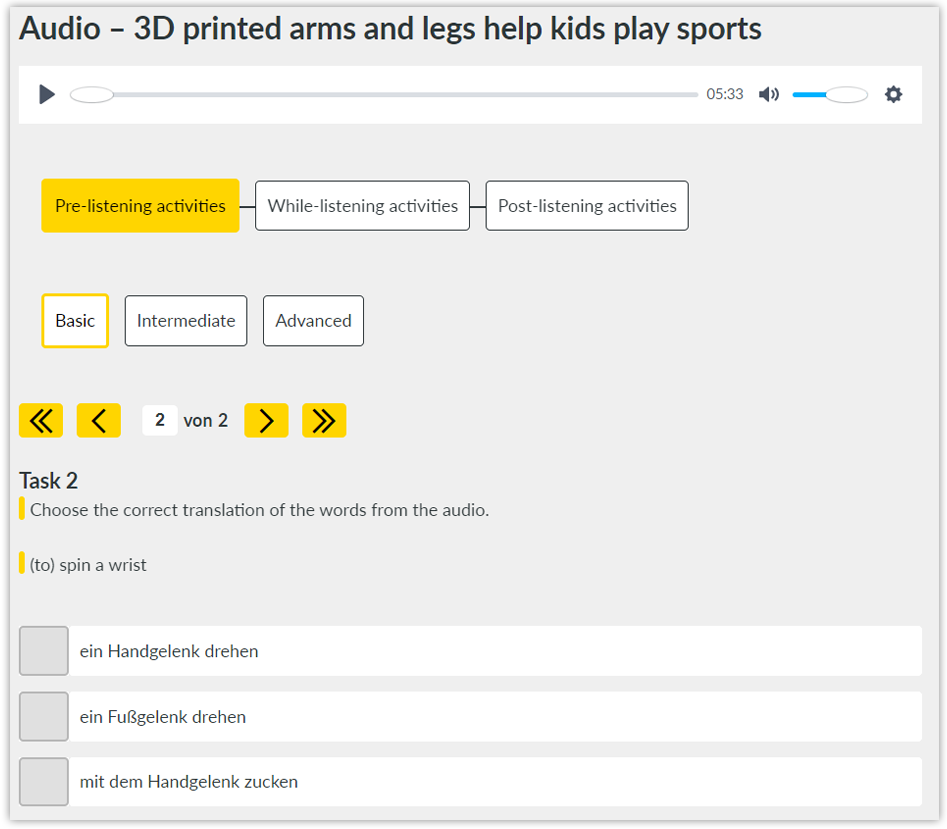Choose the Advanced difficulty level
The image size is (947, 829).
click(x=313, y=321)
